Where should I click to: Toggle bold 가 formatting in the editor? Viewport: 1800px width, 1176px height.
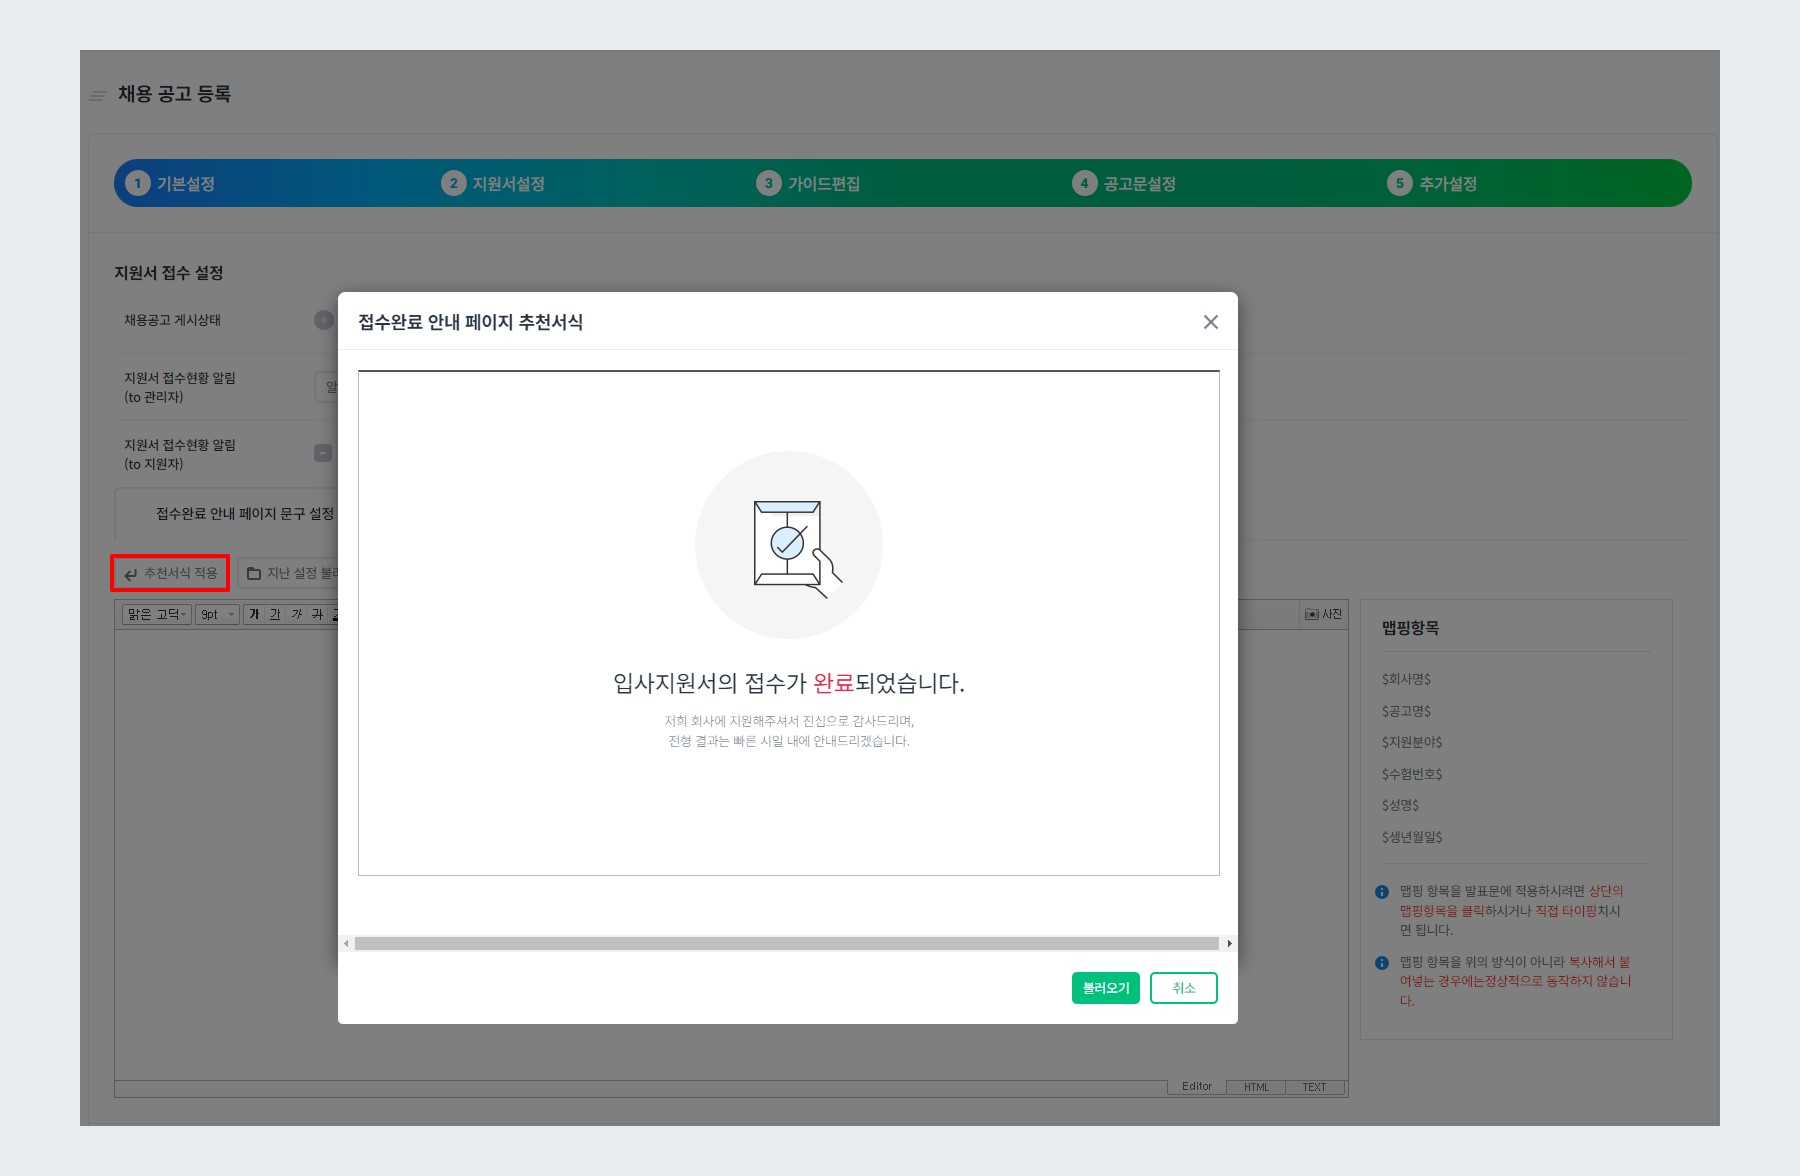pyautogui.click(x=254, y=614)
